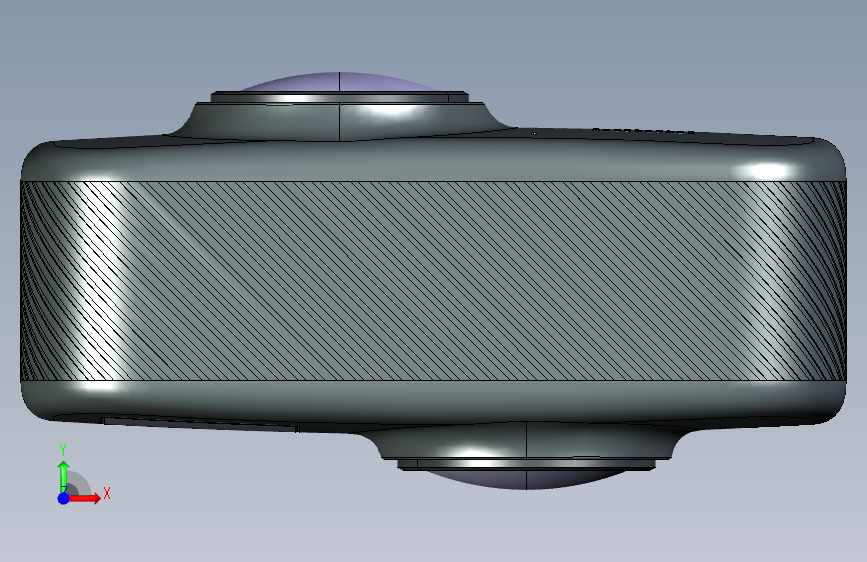The width and height of the screenshot is (867, 562).
Task: Select the purple lens dome on top of the model
Action: click(x=340, y=82)
